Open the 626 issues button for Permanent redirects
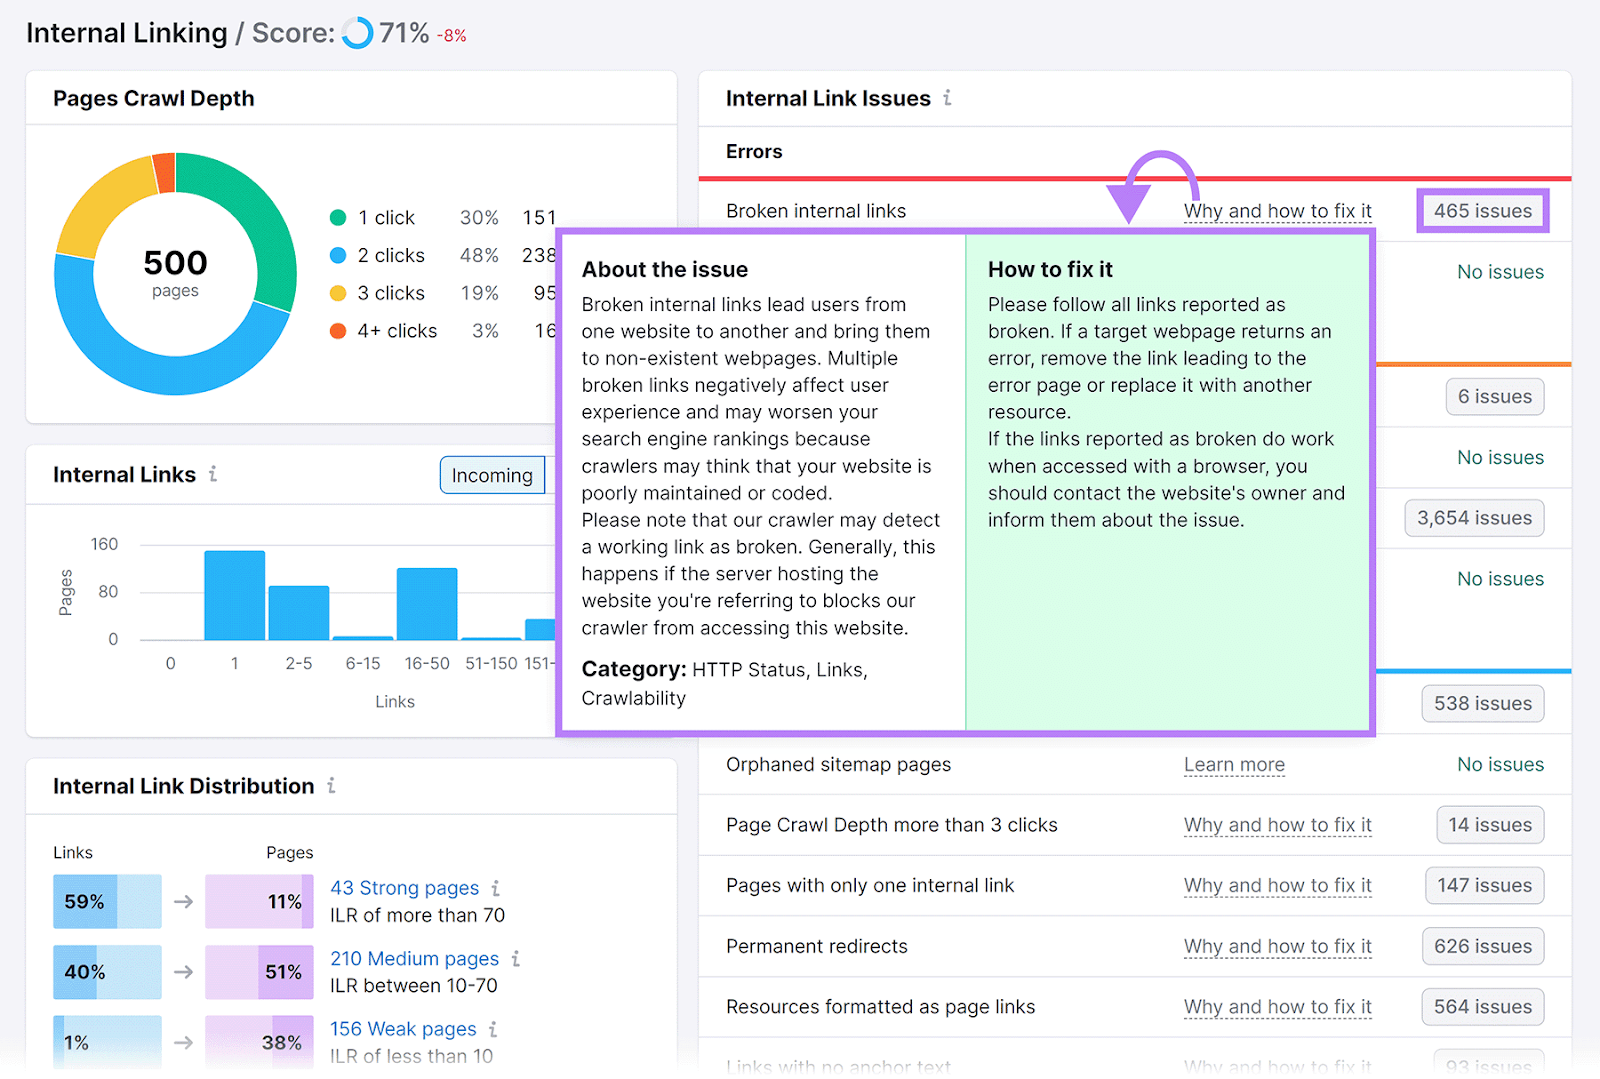The height and width of the screenshot is (1079, 1600). tap(1482, 946)
